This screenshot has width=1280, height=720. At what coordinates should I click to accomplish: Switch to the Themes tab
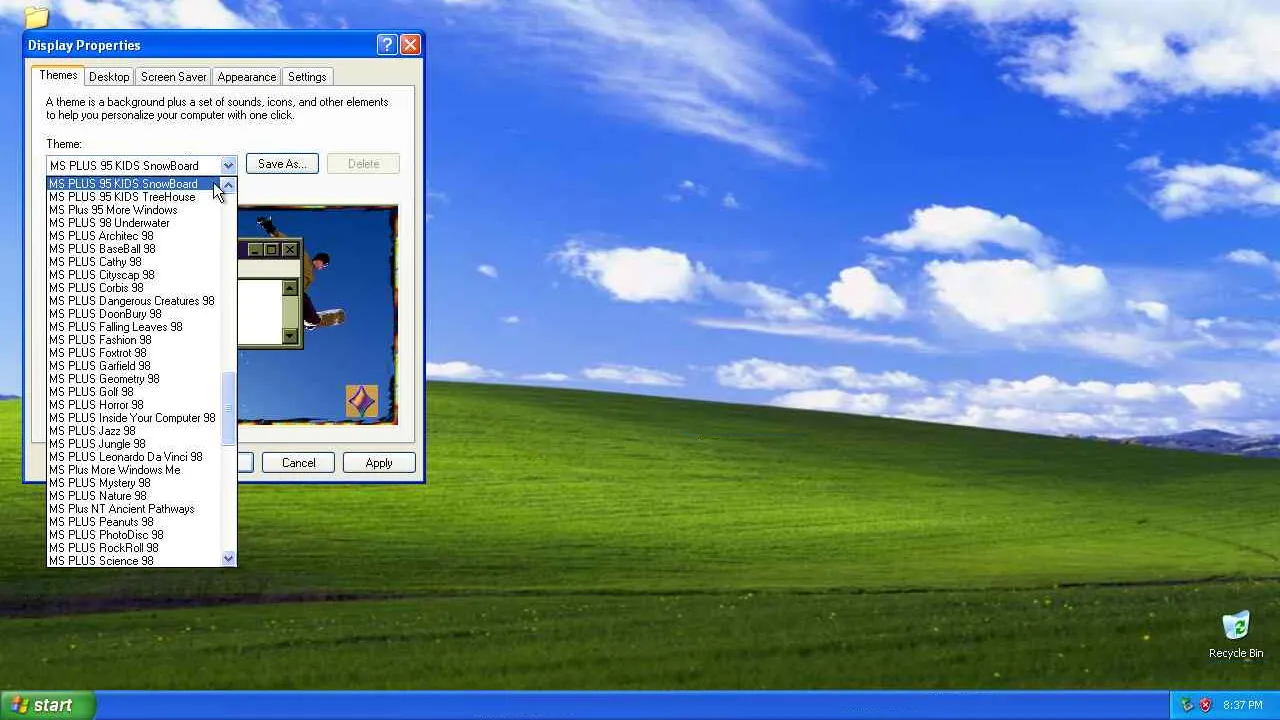click(58, 76)
